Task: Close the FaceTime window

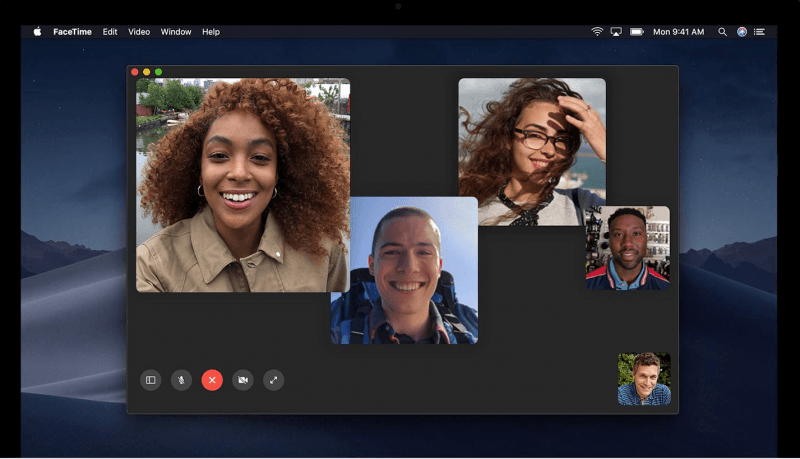Action: pyautogui.click(x=135, y=72)
